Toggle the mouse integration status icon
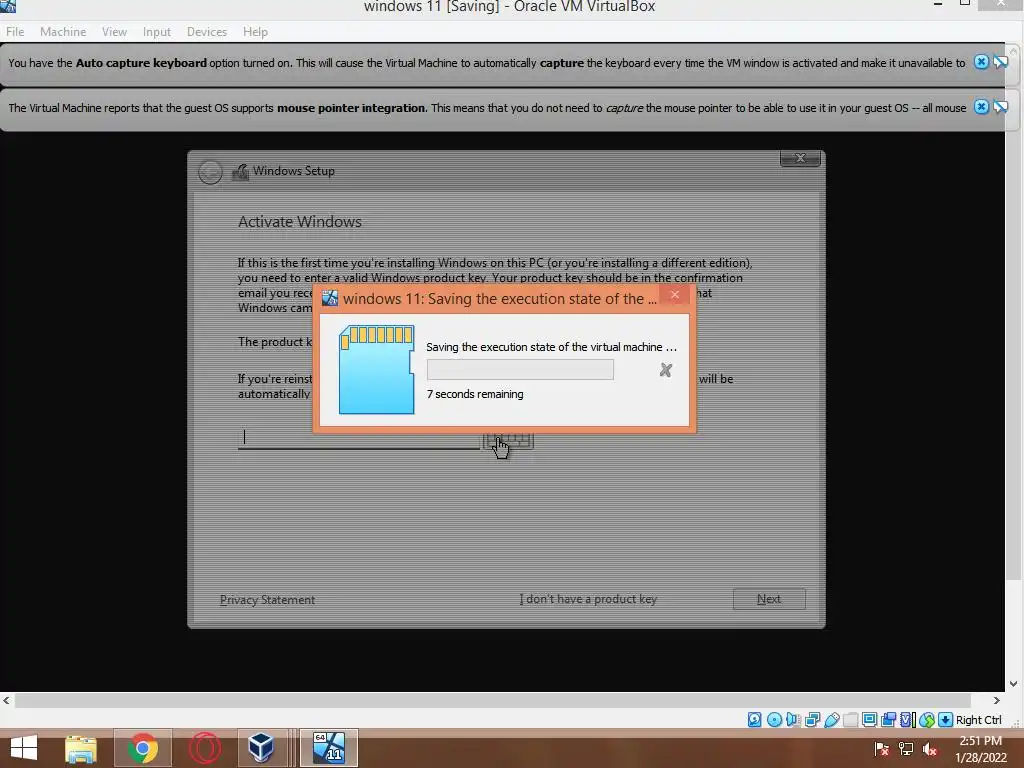Screen dimensions: 1024x768 (x=927, y=720)
